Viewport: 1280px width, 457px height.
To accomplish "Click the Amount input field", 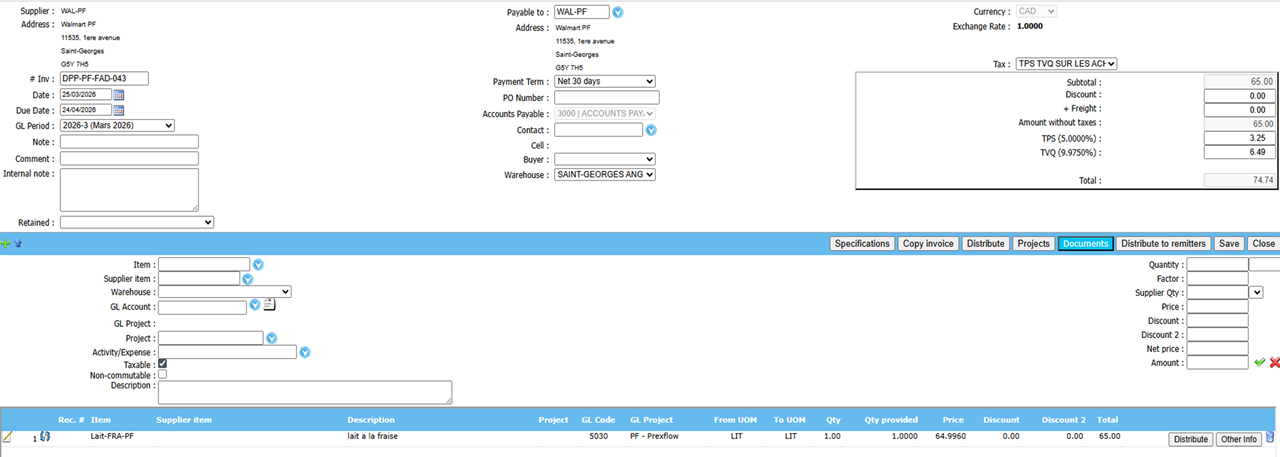I will [x=1217, y=363].
